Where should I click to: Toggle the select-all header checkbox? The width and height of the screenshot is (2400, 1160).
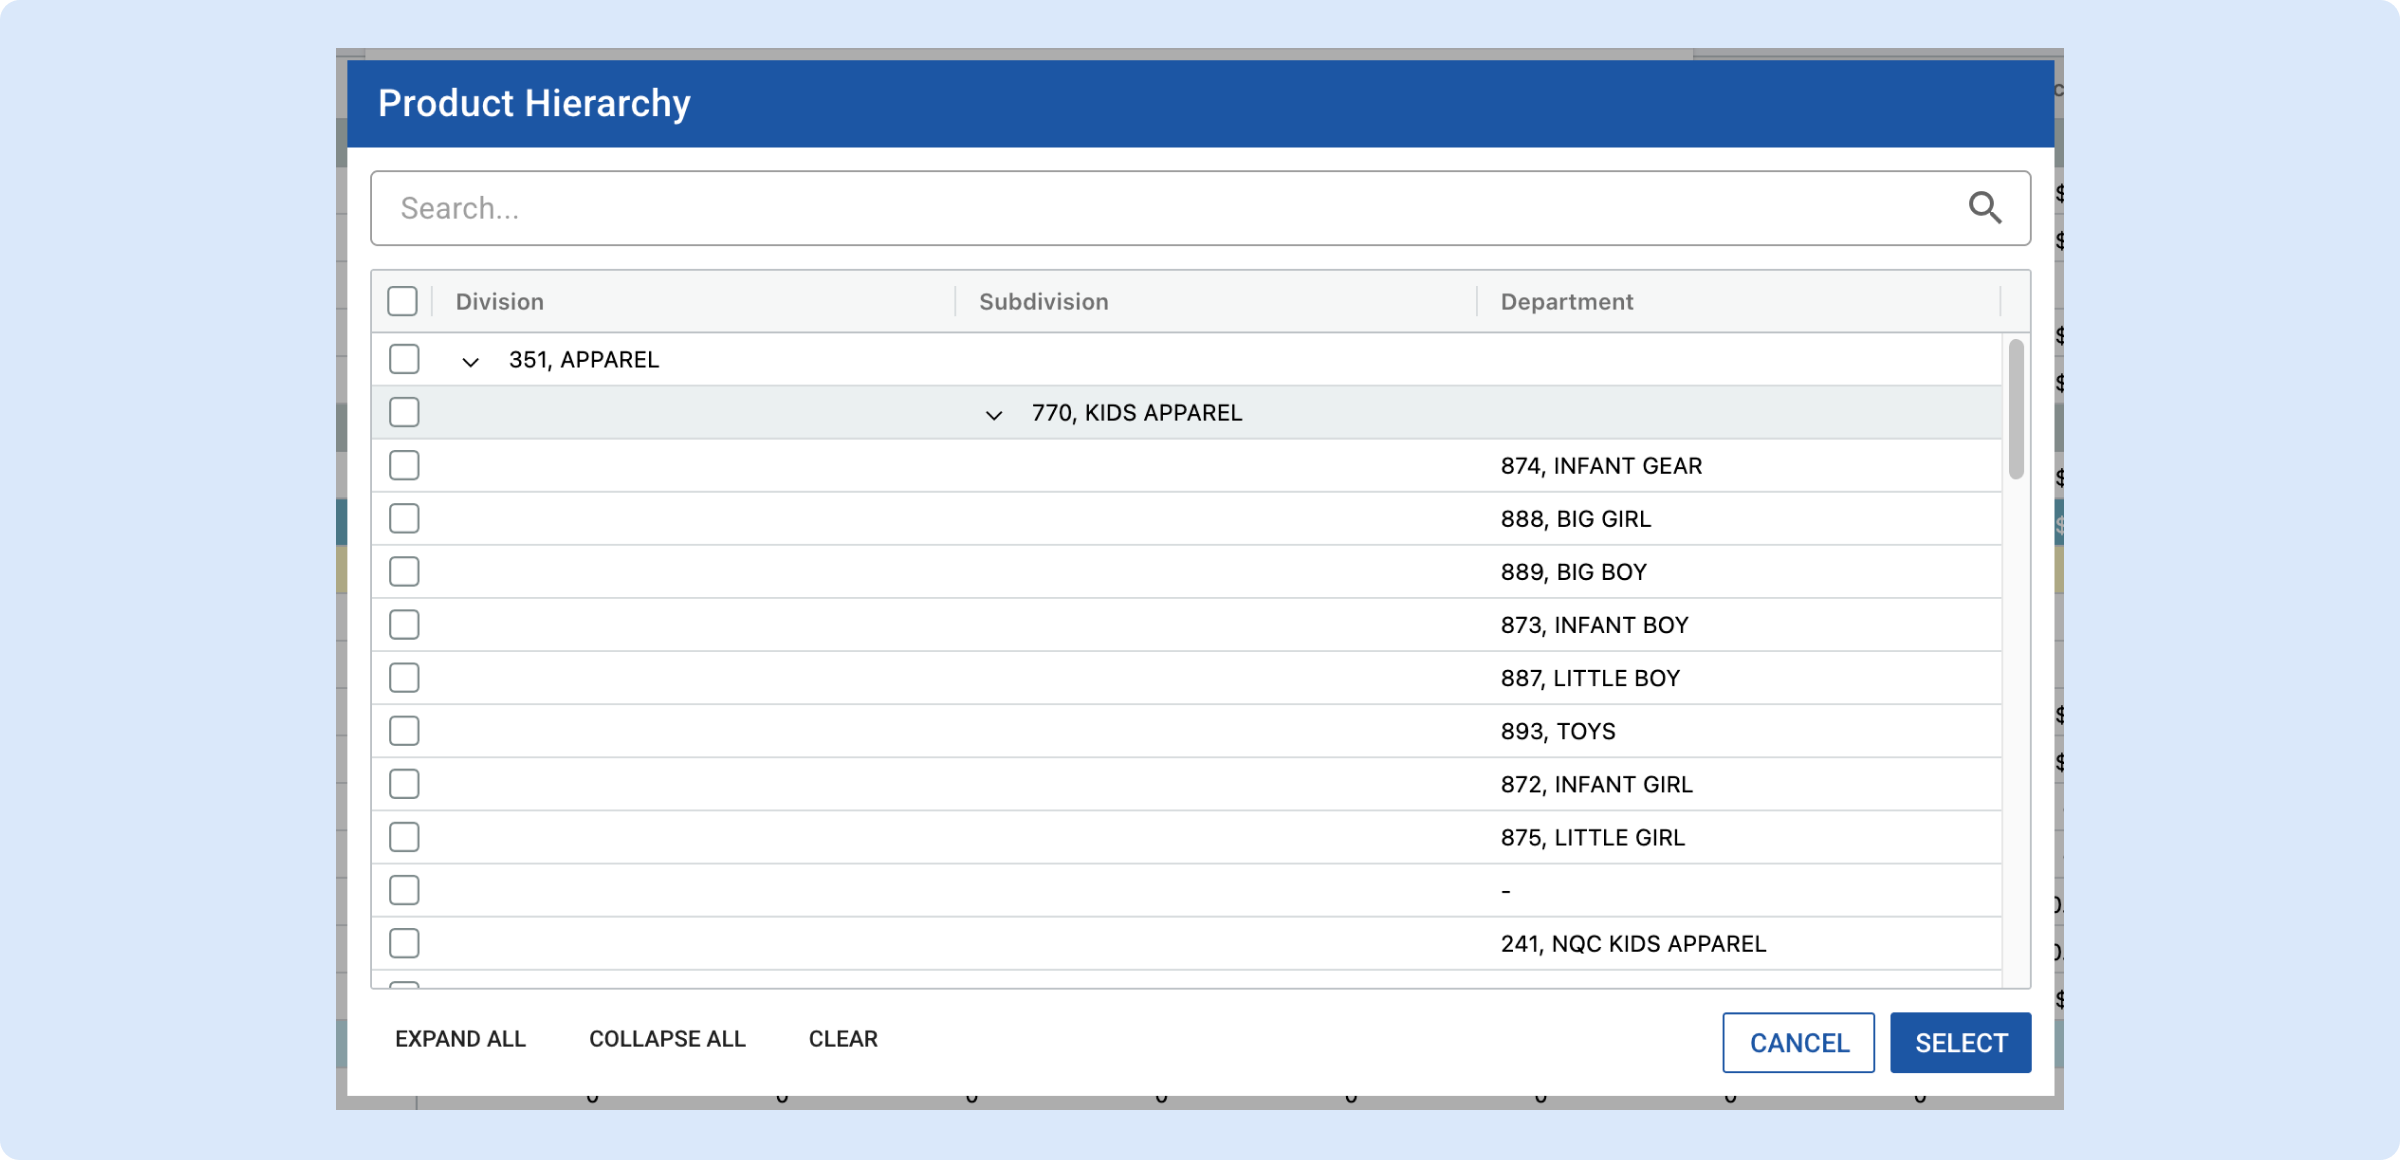coord(402,301)
